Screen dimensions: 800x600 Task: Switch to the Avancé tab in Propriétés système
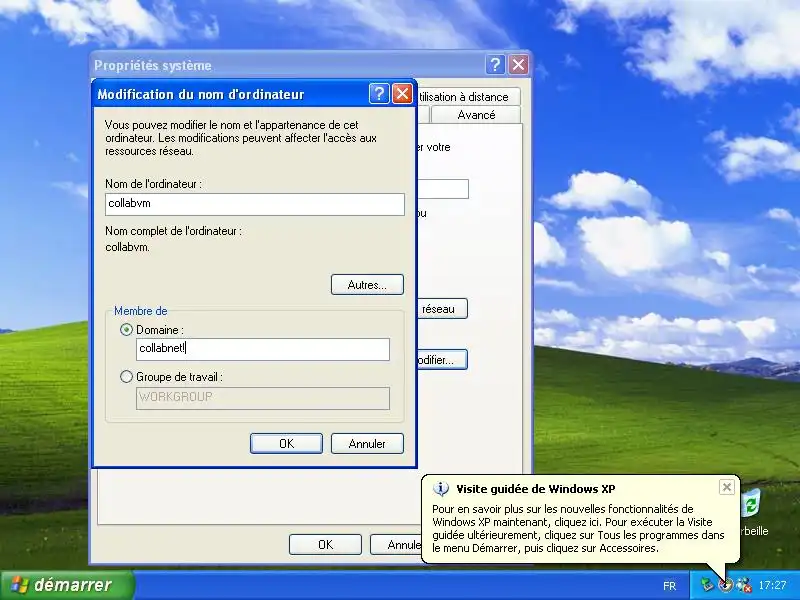pos(476,115)
